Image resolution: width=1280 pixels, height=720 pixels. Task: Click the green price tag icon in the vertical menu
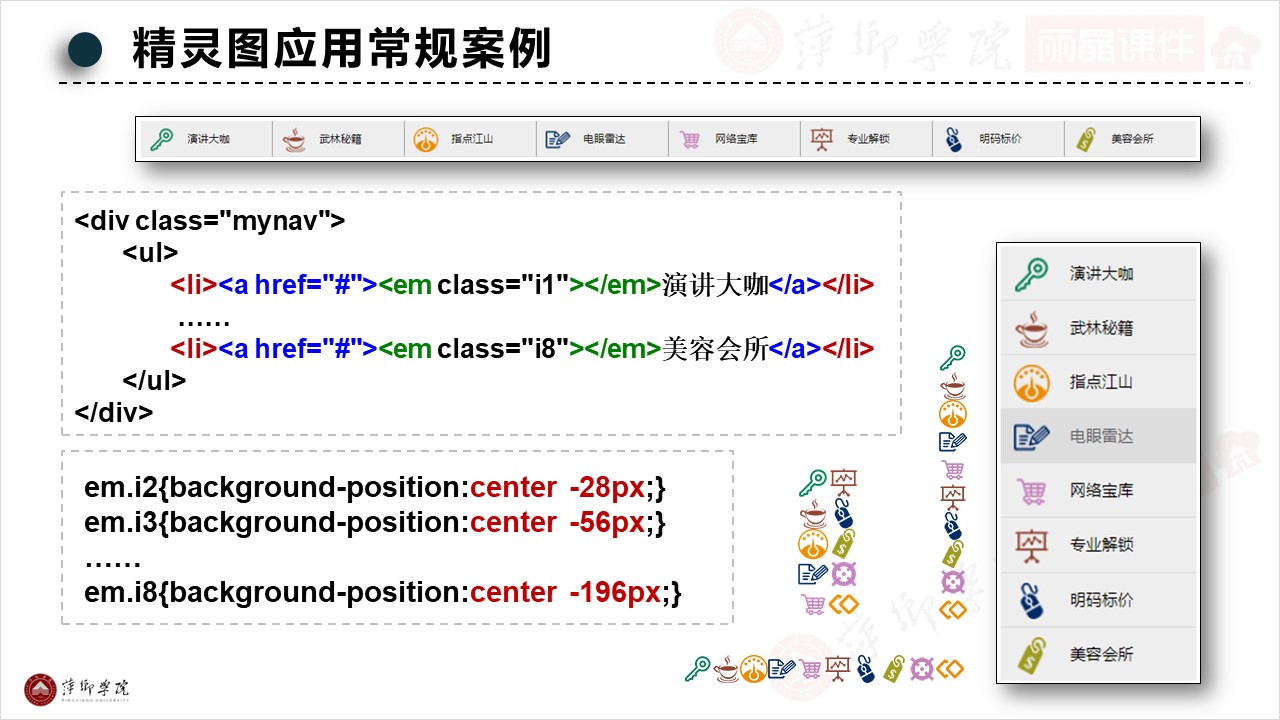(x=1032, y=655)
